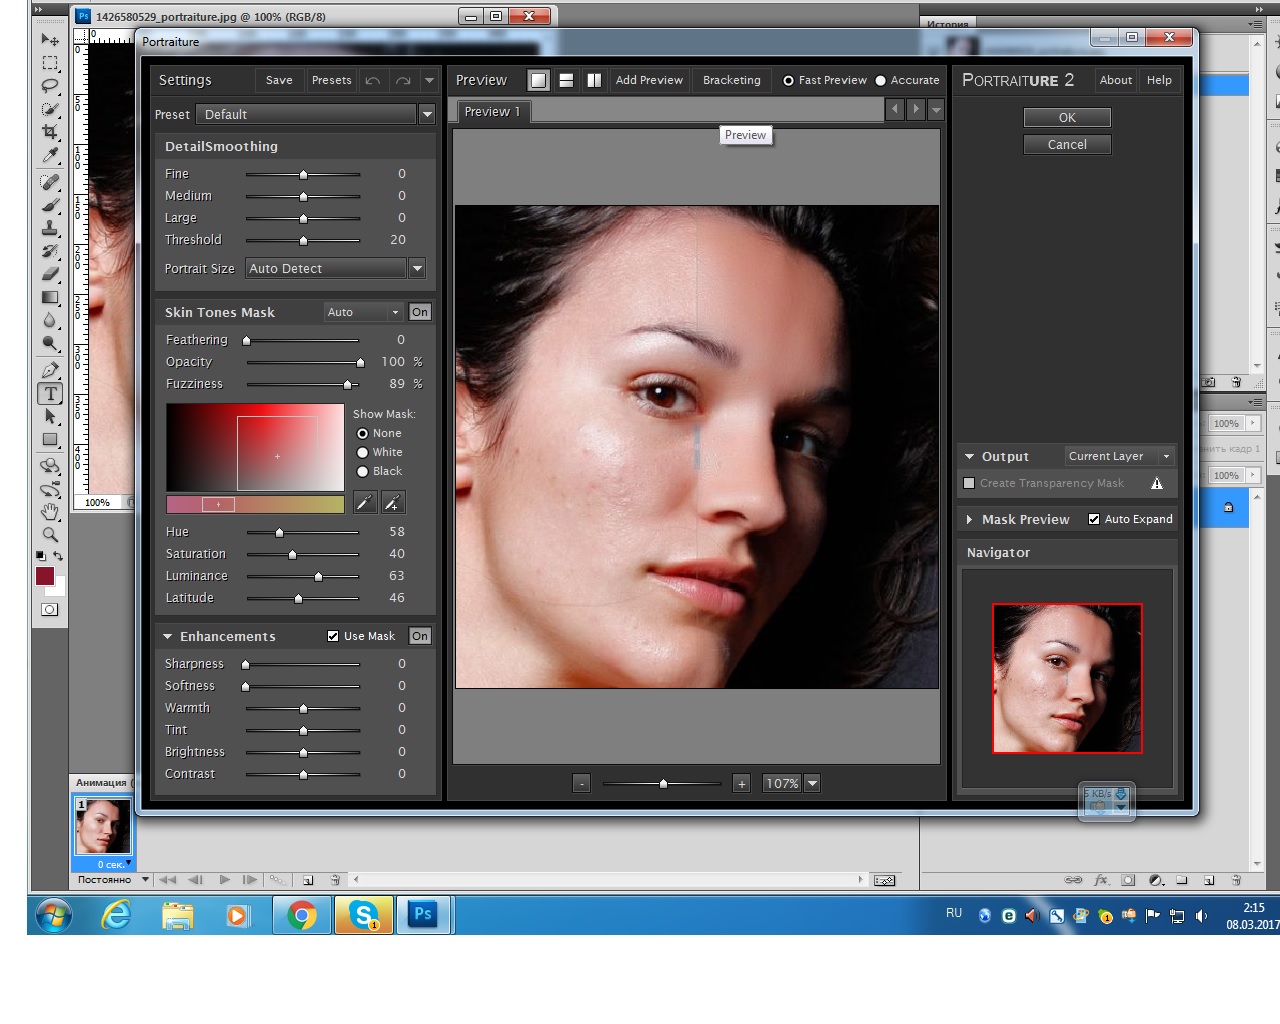Image resolution: width=1280 pixels, height=1024 pixels.
Task: Select the Rectangular Marquee tool
Action: (x=49, y=63)
